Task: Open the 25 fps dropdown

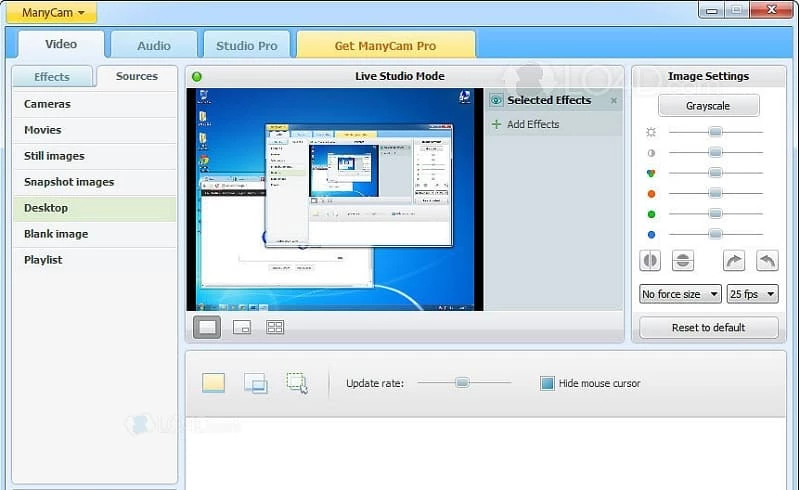Action: click(x=753, y=294)
